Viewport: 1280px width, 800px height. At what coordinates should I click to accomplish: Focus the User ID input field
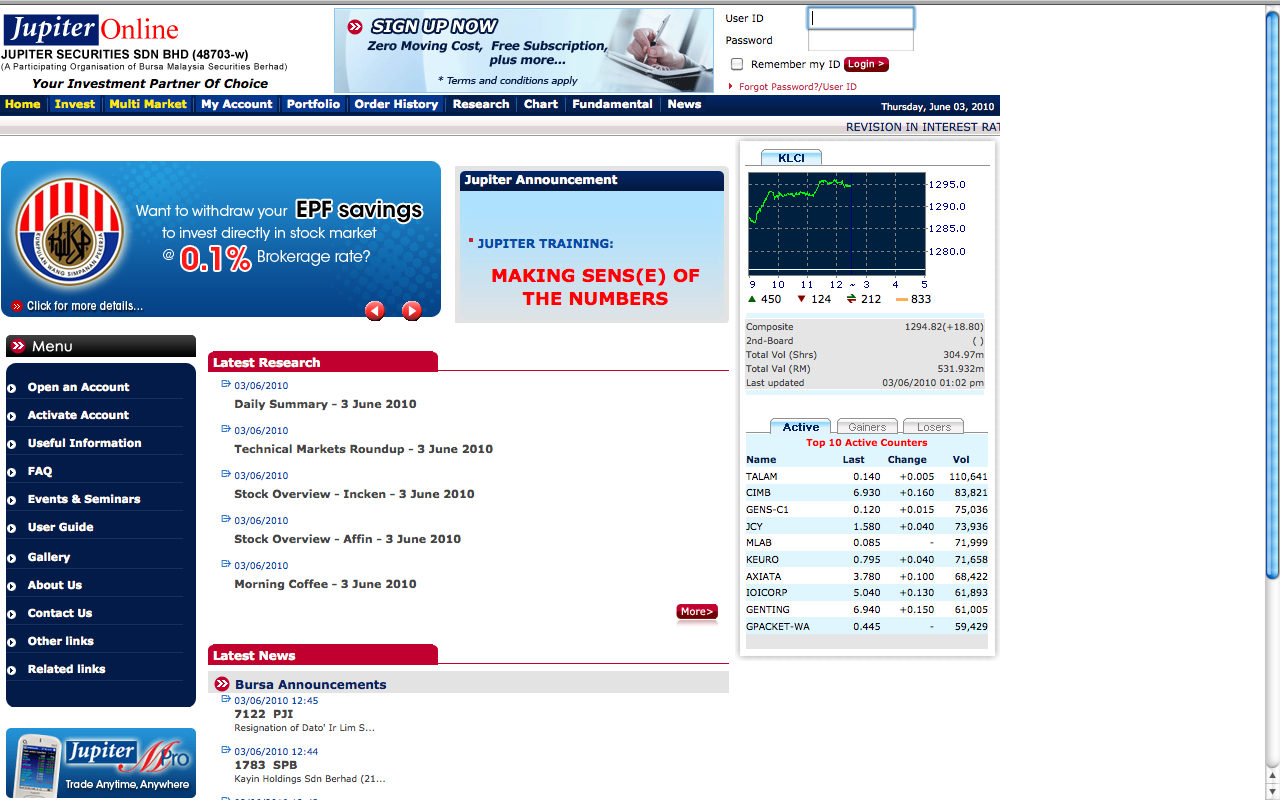(x=861, y=18)
